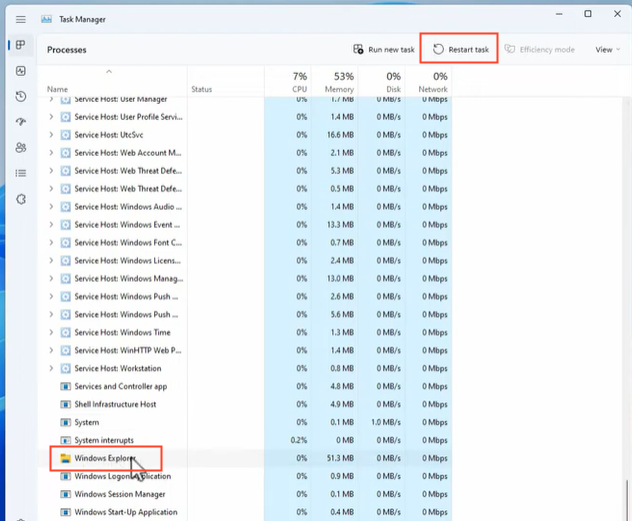
Task: Open the Services page icon
Action: coord(21,199)
